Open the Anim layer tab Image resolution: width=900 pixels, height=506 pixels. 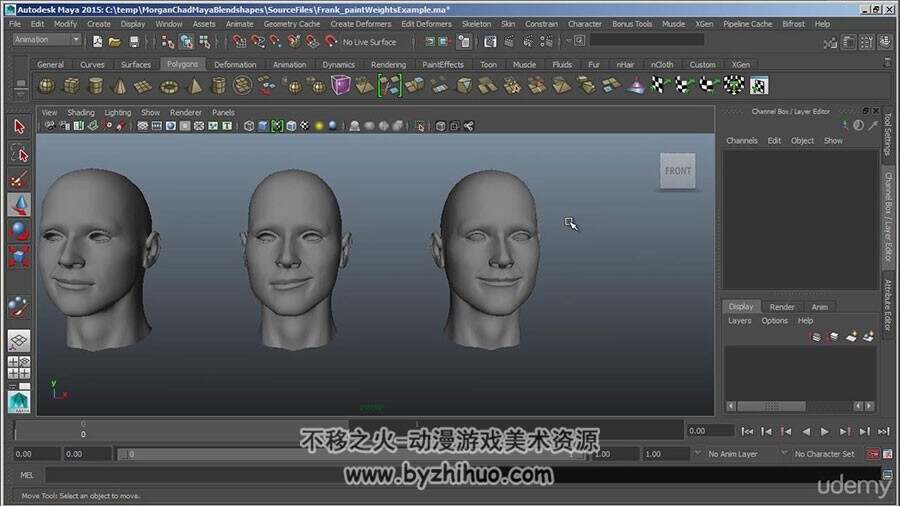point(820,307)
